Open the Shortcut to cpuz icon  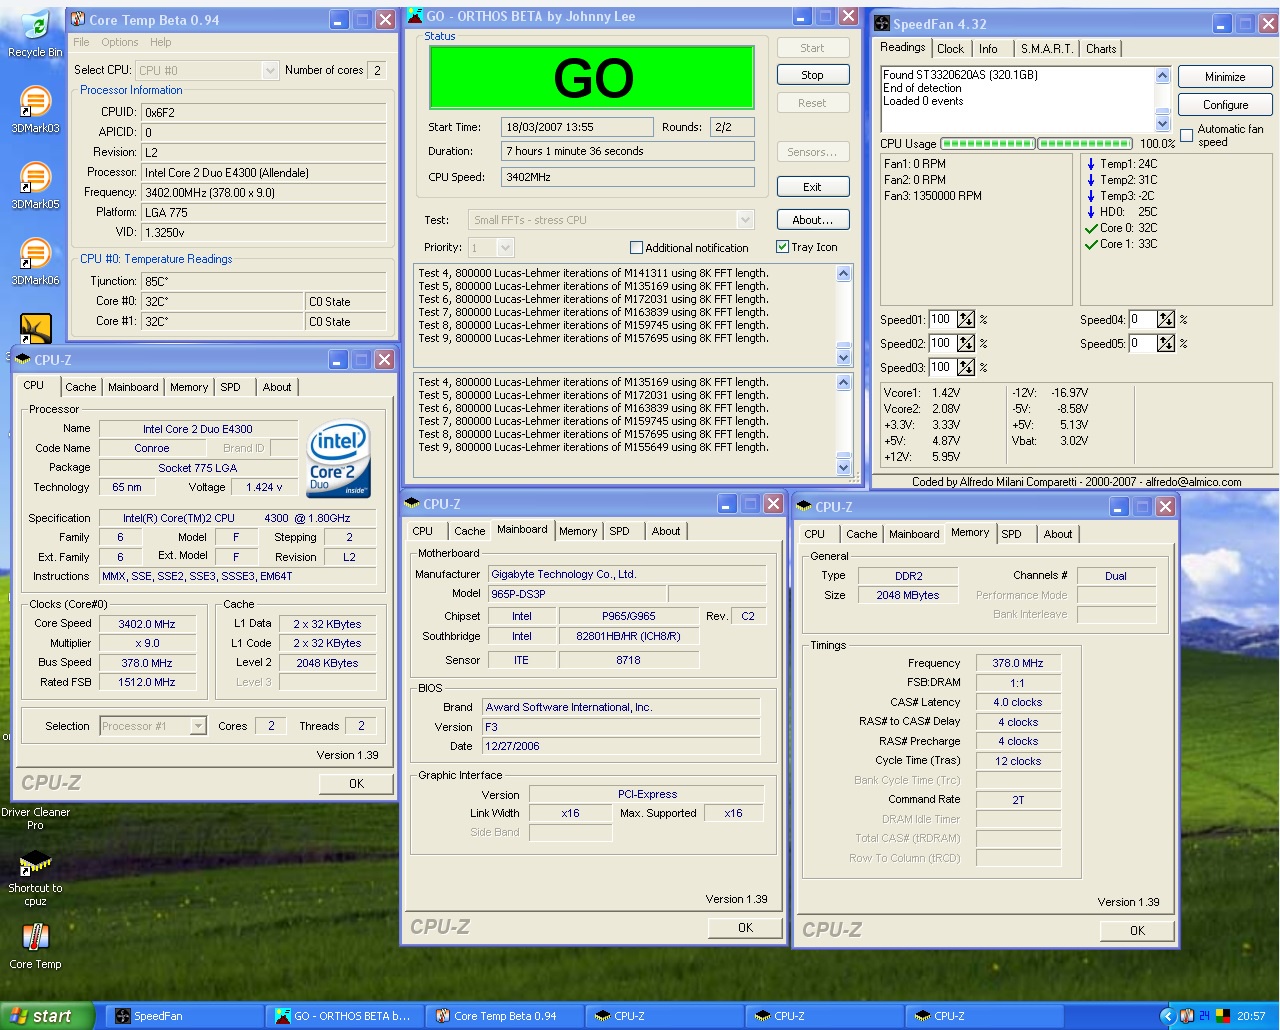tap(35, 864)
